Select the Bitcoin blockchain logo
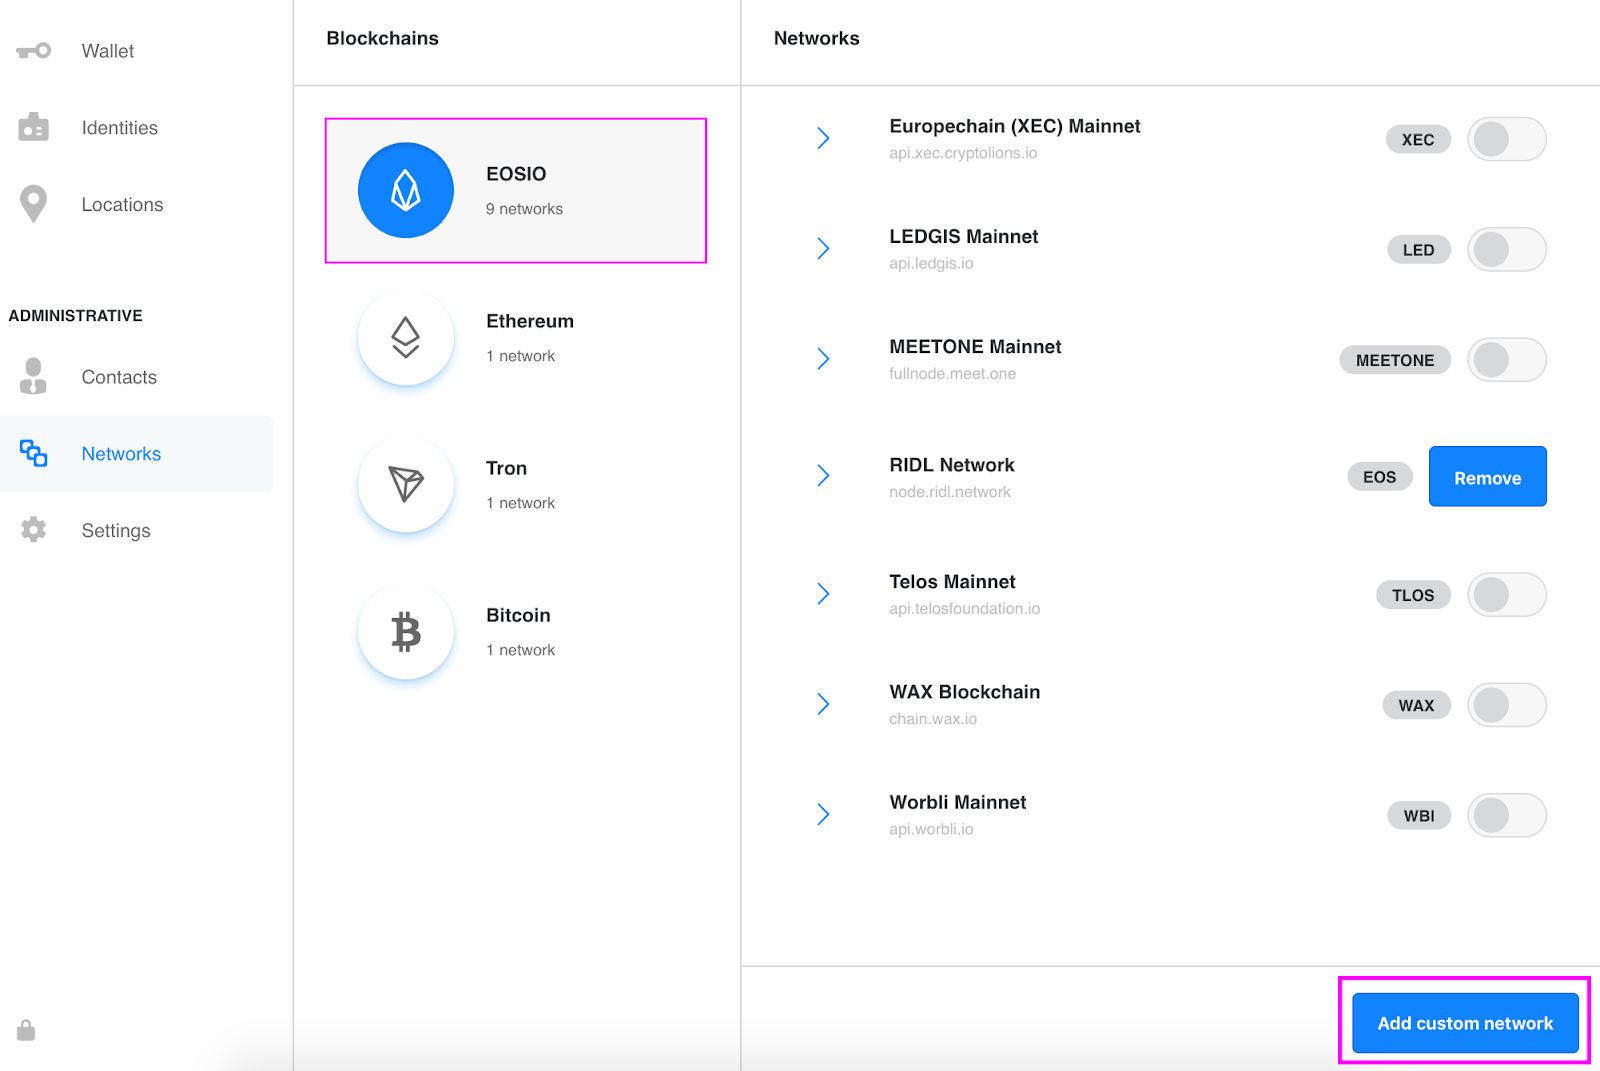1600x1071 pixels. click(x=406, y=631)
